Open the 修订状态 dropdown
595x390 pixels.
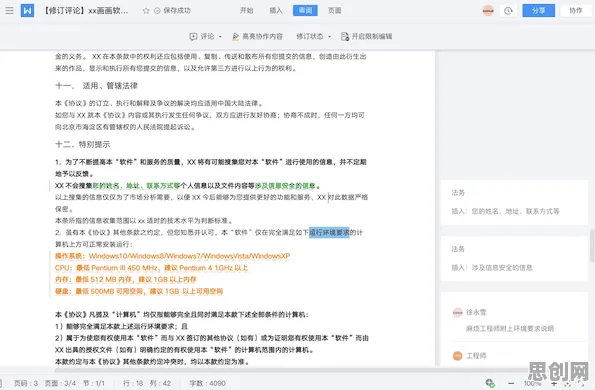313,36
